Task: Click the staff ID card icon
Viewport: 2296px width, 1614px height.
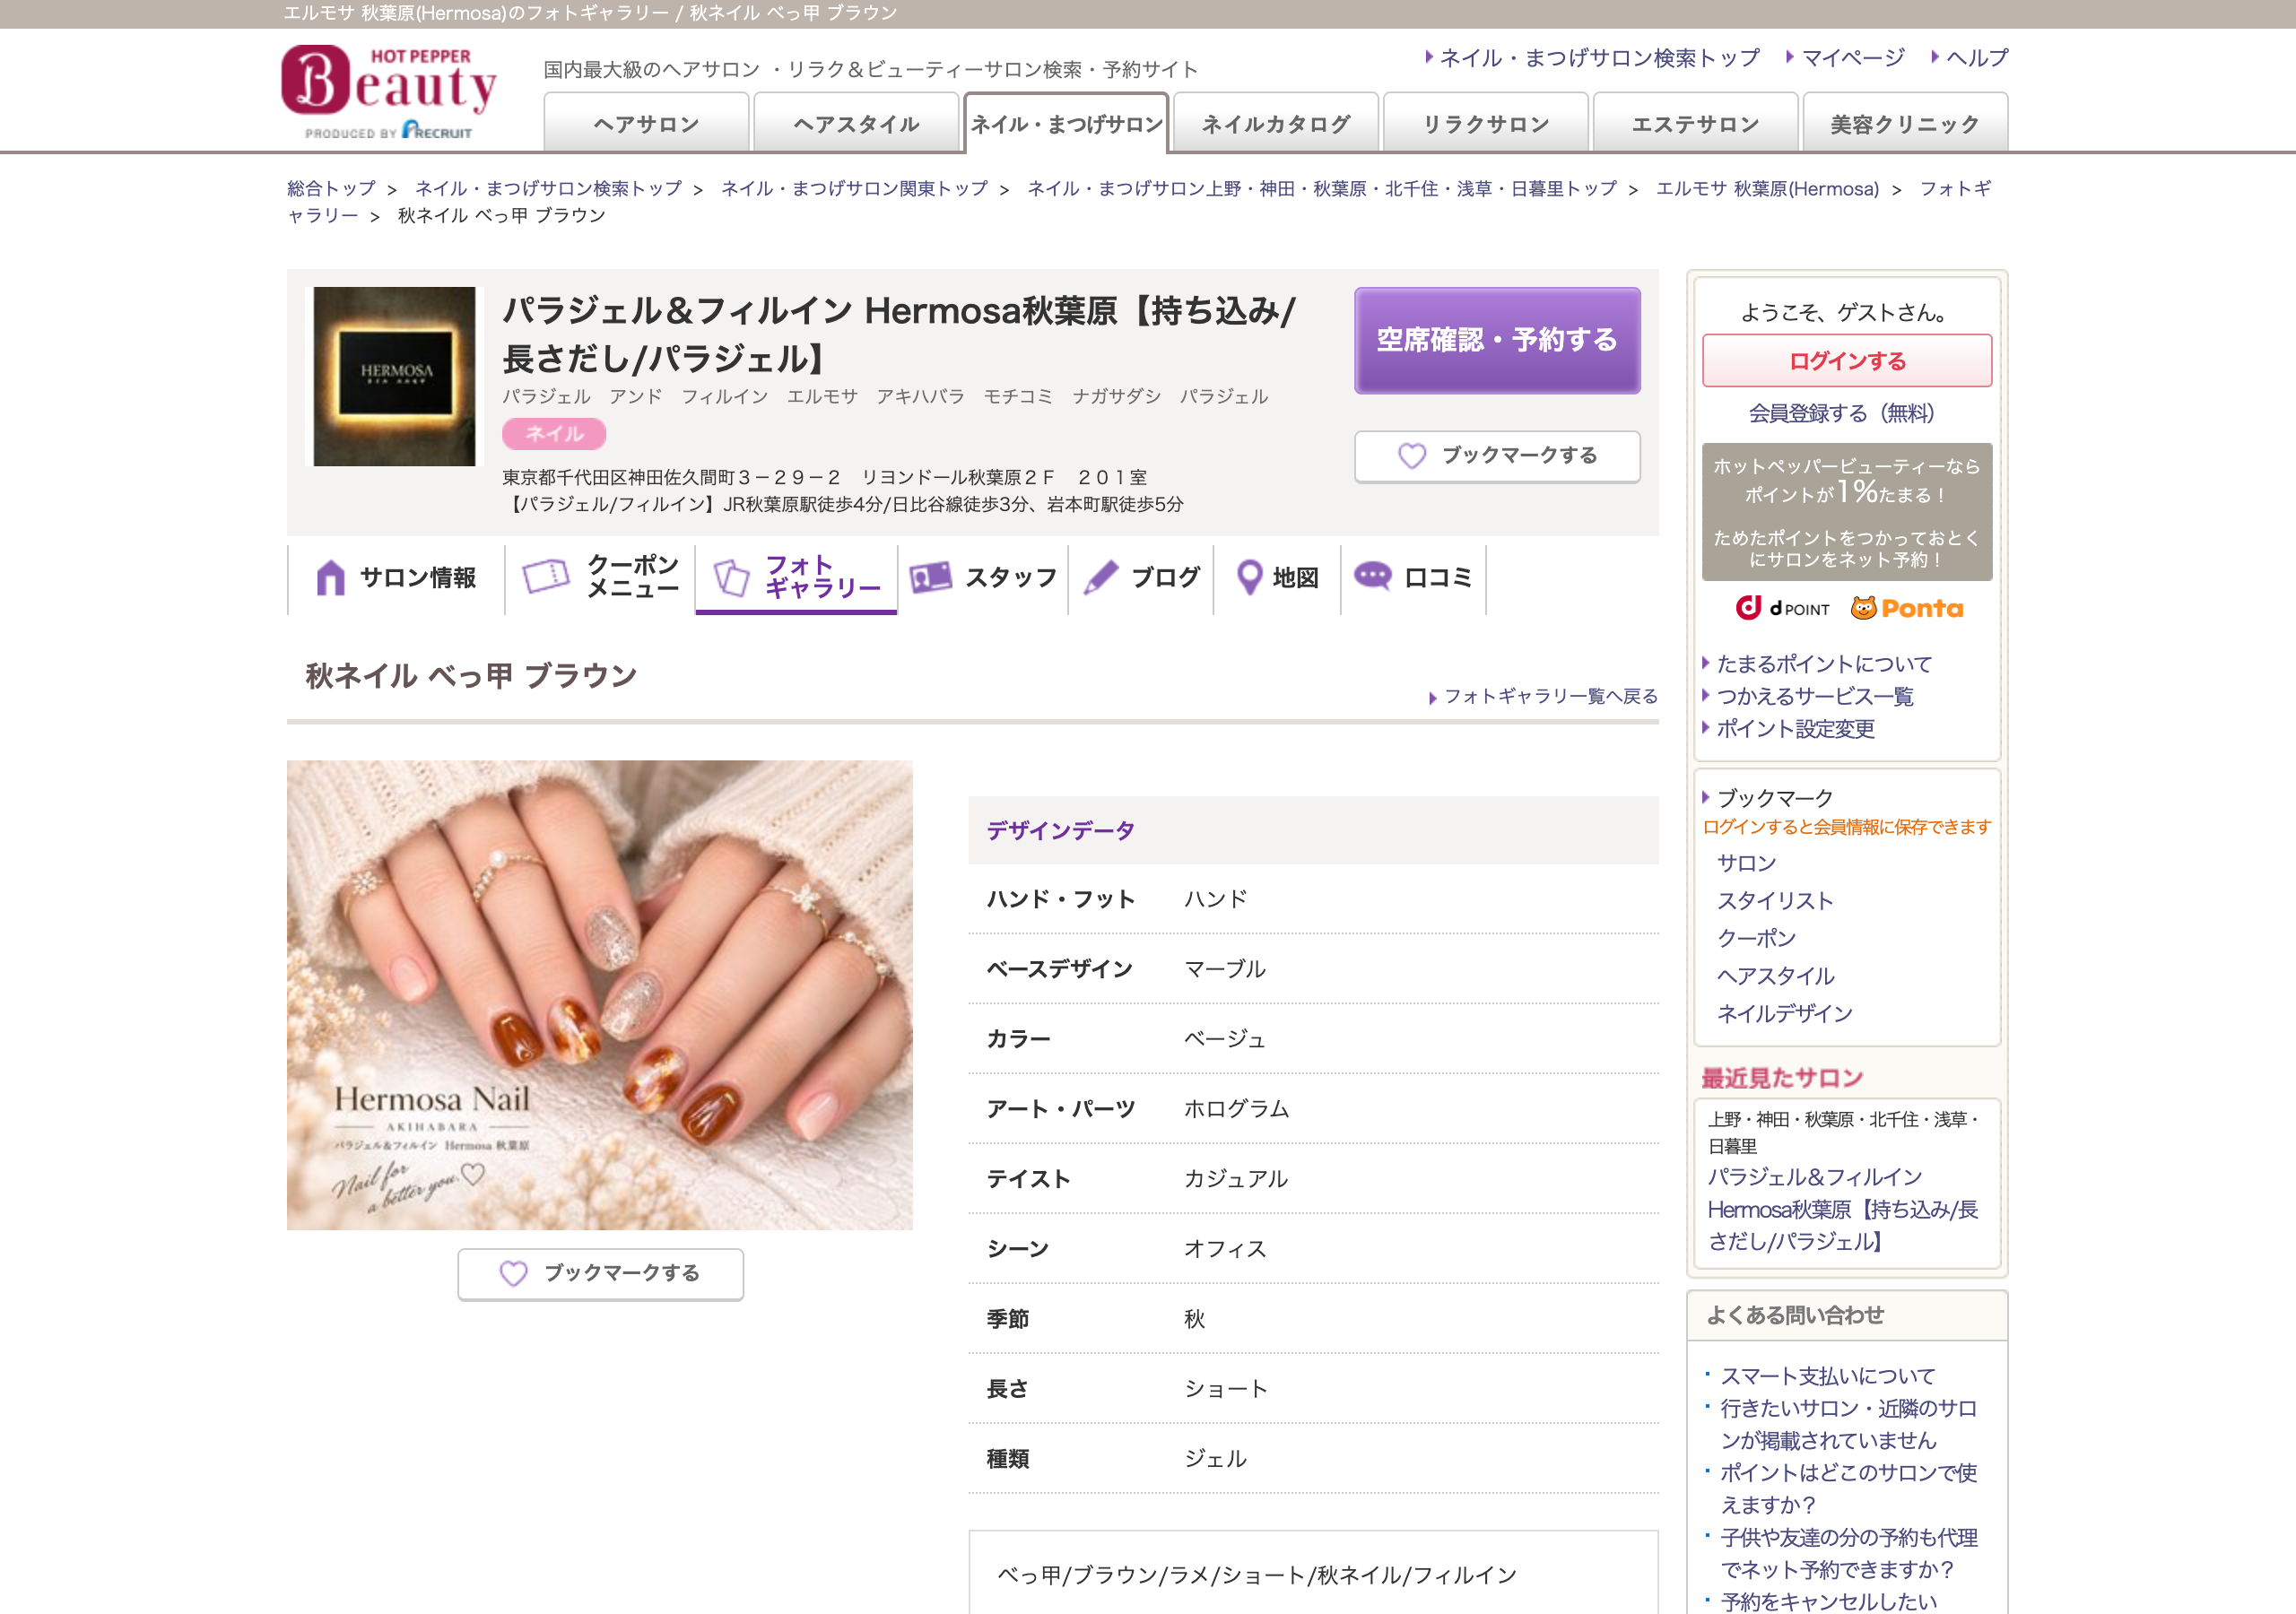Action: pos(930,577)
